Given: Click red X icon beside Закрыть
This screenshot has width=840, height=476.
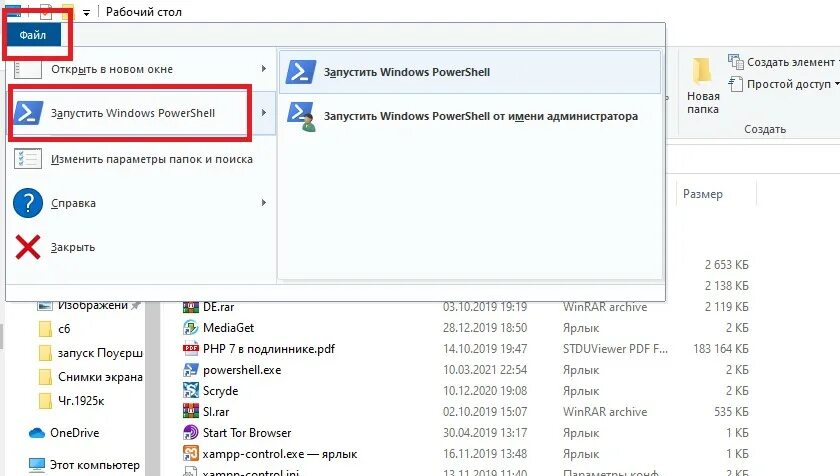Looking at the screenshot, I should click(x=28, y=247).
